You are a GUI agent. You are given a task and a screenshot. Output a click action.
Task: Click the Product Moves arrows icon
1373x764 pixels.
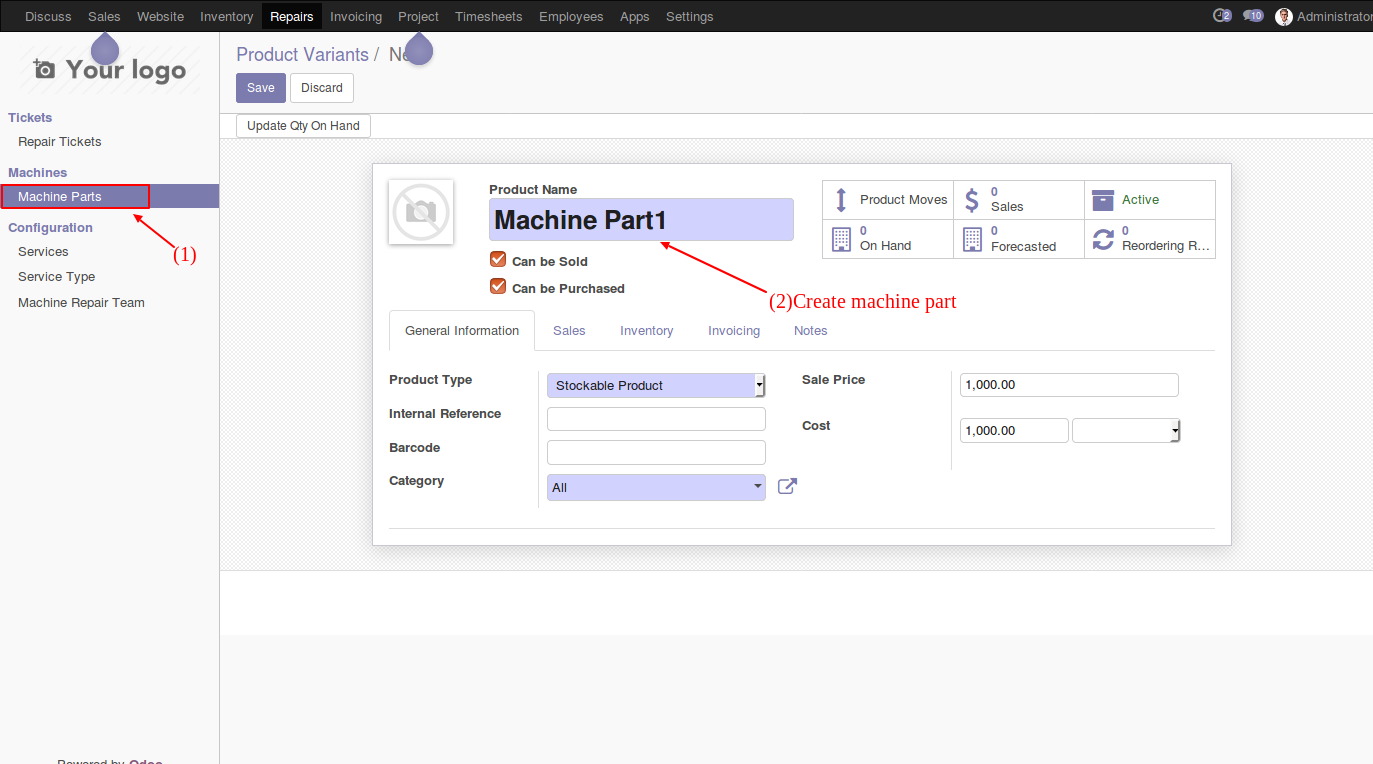point(841,199)
